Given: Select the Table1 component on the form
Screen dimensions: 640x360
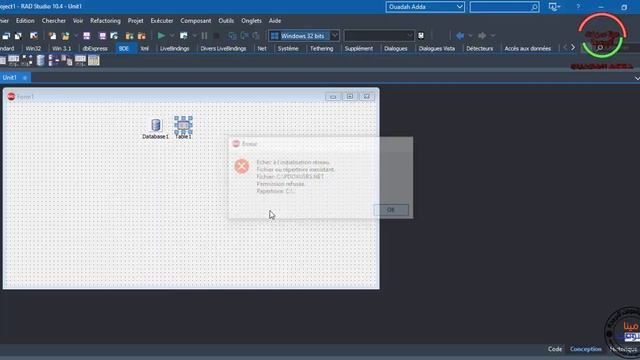Looking at the screenshot, I should click(x=183, y=125).
